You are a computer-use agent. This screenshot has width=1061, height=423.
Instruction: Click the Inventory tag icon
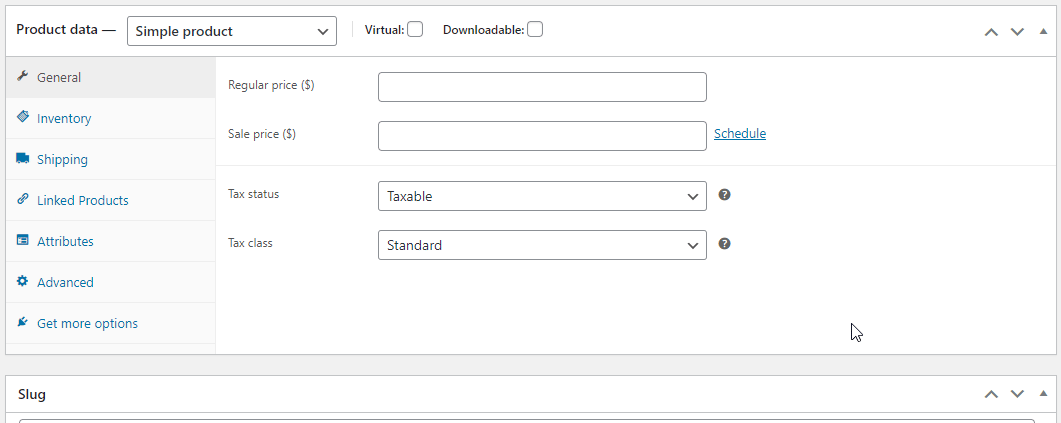point(22,118)
